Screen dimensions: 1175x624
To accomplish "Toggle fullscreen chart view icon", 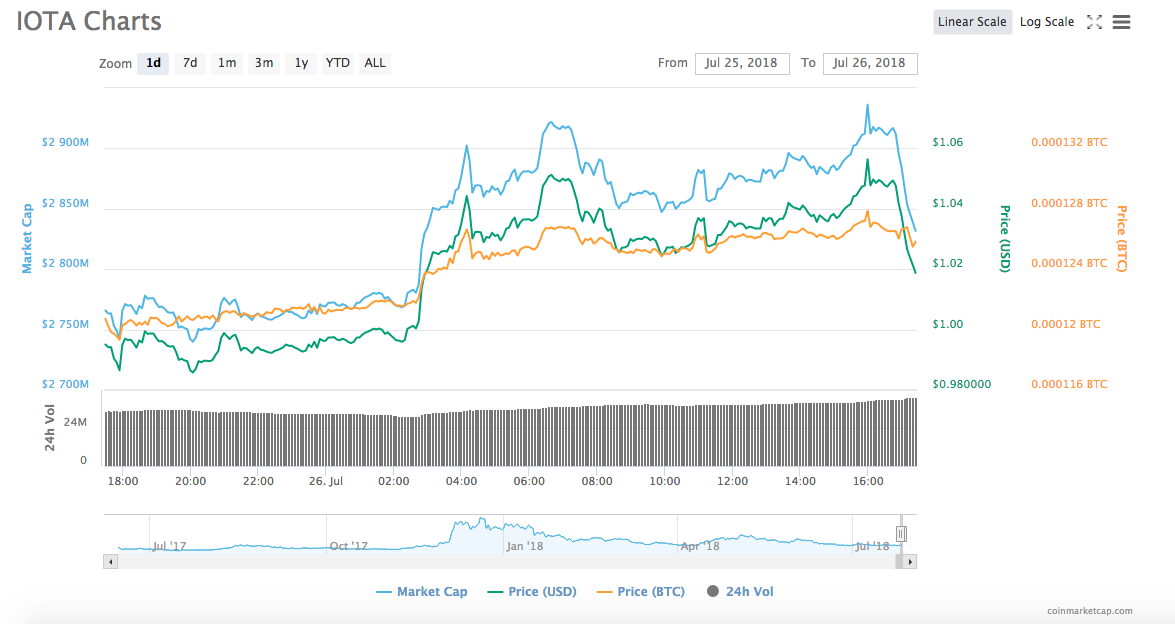I will [1094, 22].
